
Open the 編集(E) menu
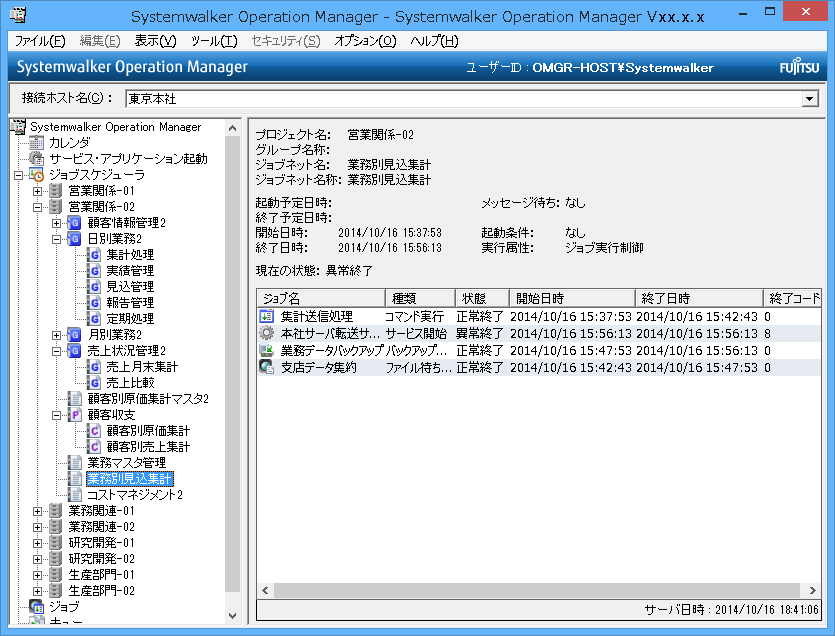pos(100,41)
